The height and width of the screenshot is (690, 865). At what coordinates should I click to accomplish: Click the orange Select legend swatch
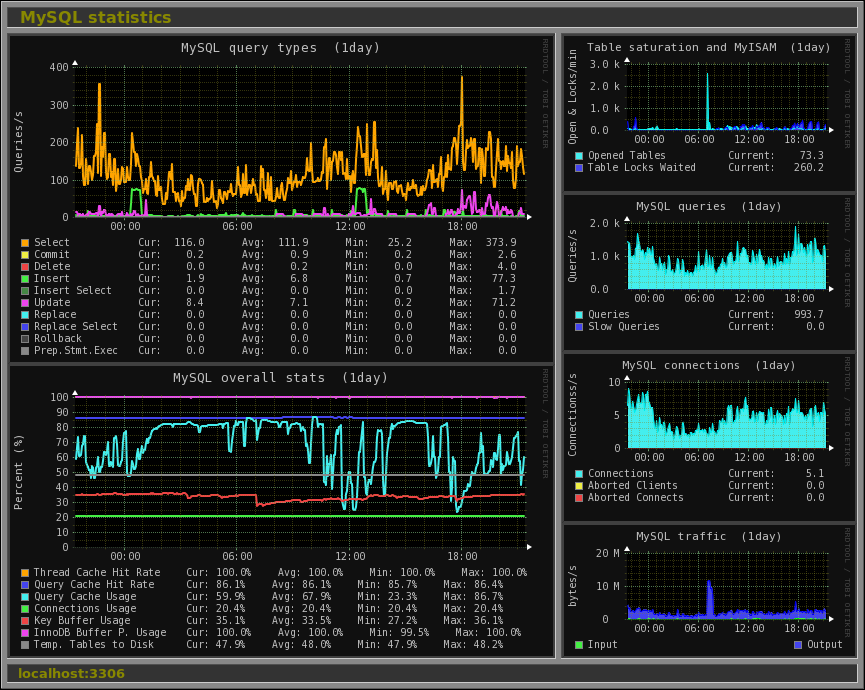pyautogui.click(x=25, y=243)
